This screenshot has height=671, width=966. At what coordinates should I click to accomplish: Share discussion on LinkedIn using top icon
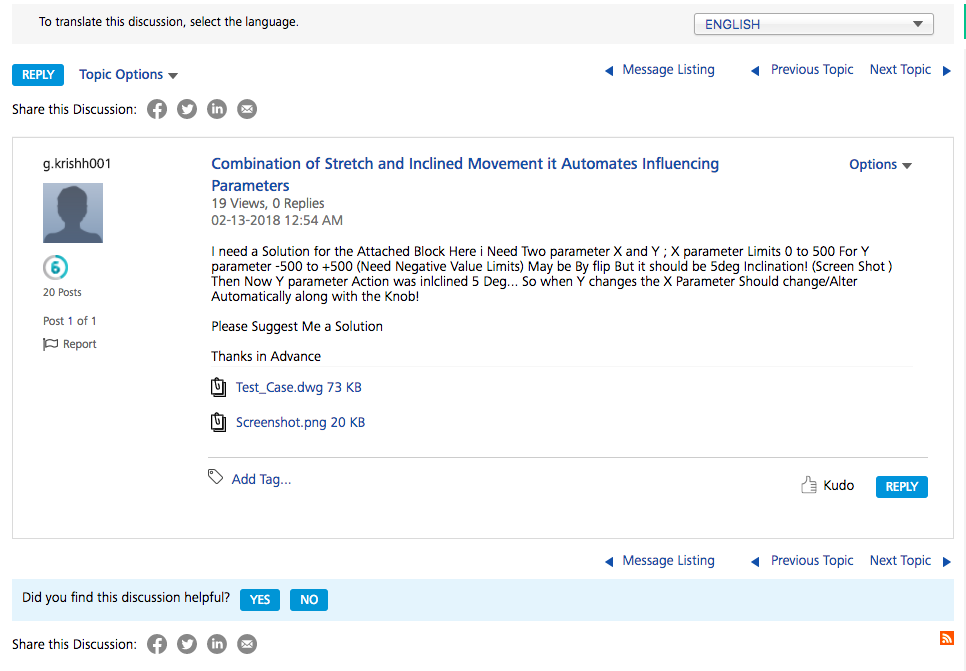pos(217,109)
